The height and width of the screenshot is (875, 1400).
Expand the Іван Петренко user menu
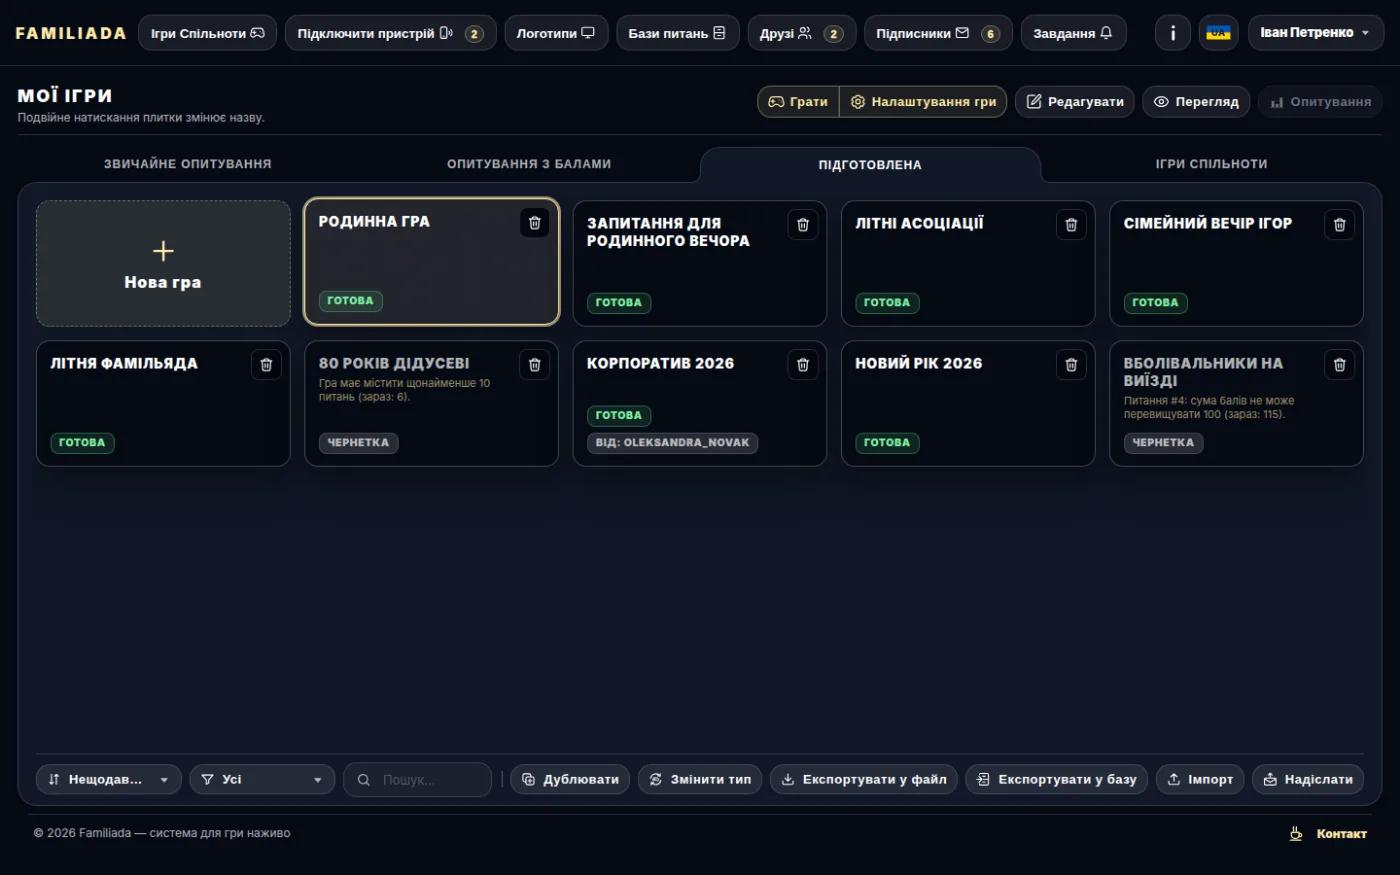click(x=1316, y=33)
